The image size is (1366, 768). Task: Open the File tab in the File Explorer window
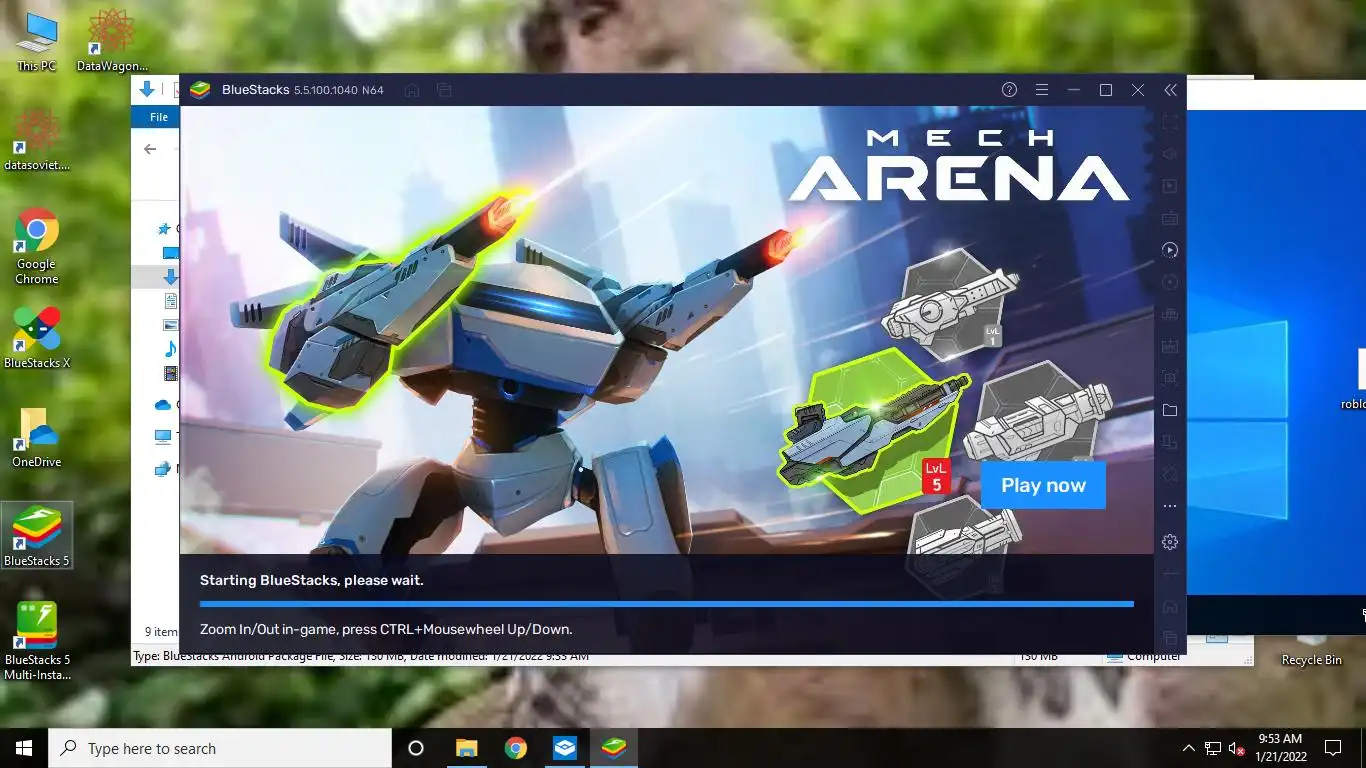158,117
